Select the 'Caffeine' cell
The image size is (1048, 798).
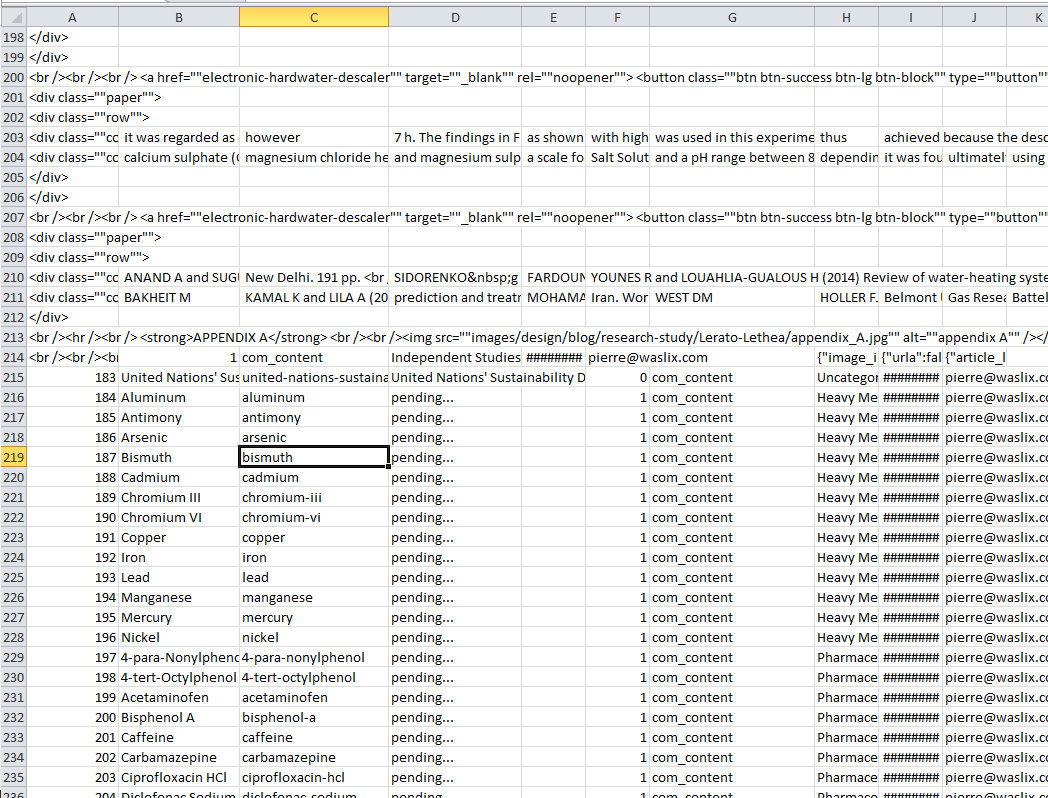[179, 738]
